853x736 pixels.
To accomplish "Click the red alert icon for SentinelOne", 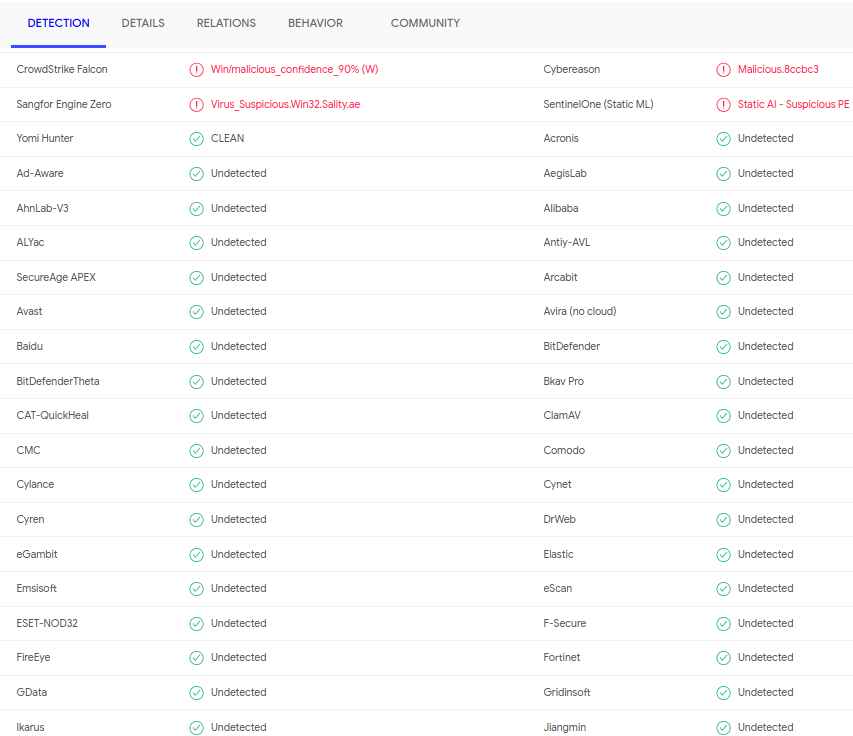I will click(723, 104).
